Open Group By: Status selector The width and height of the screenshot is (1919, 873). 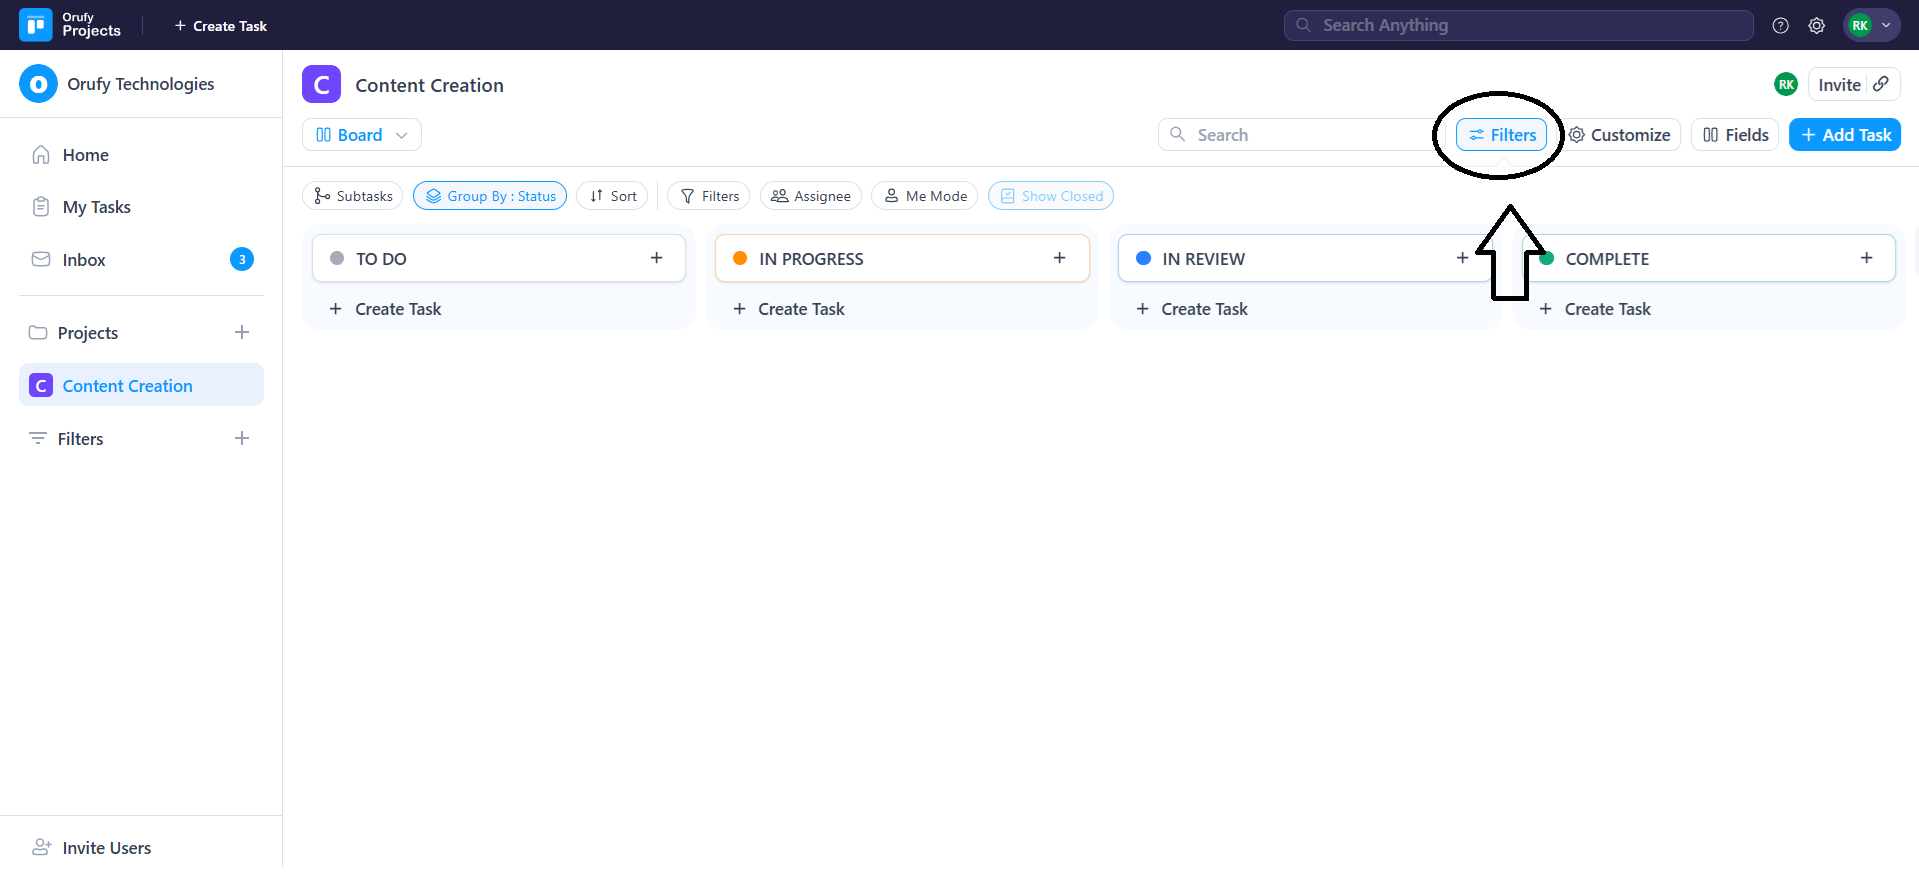click(x=490, y=196)
